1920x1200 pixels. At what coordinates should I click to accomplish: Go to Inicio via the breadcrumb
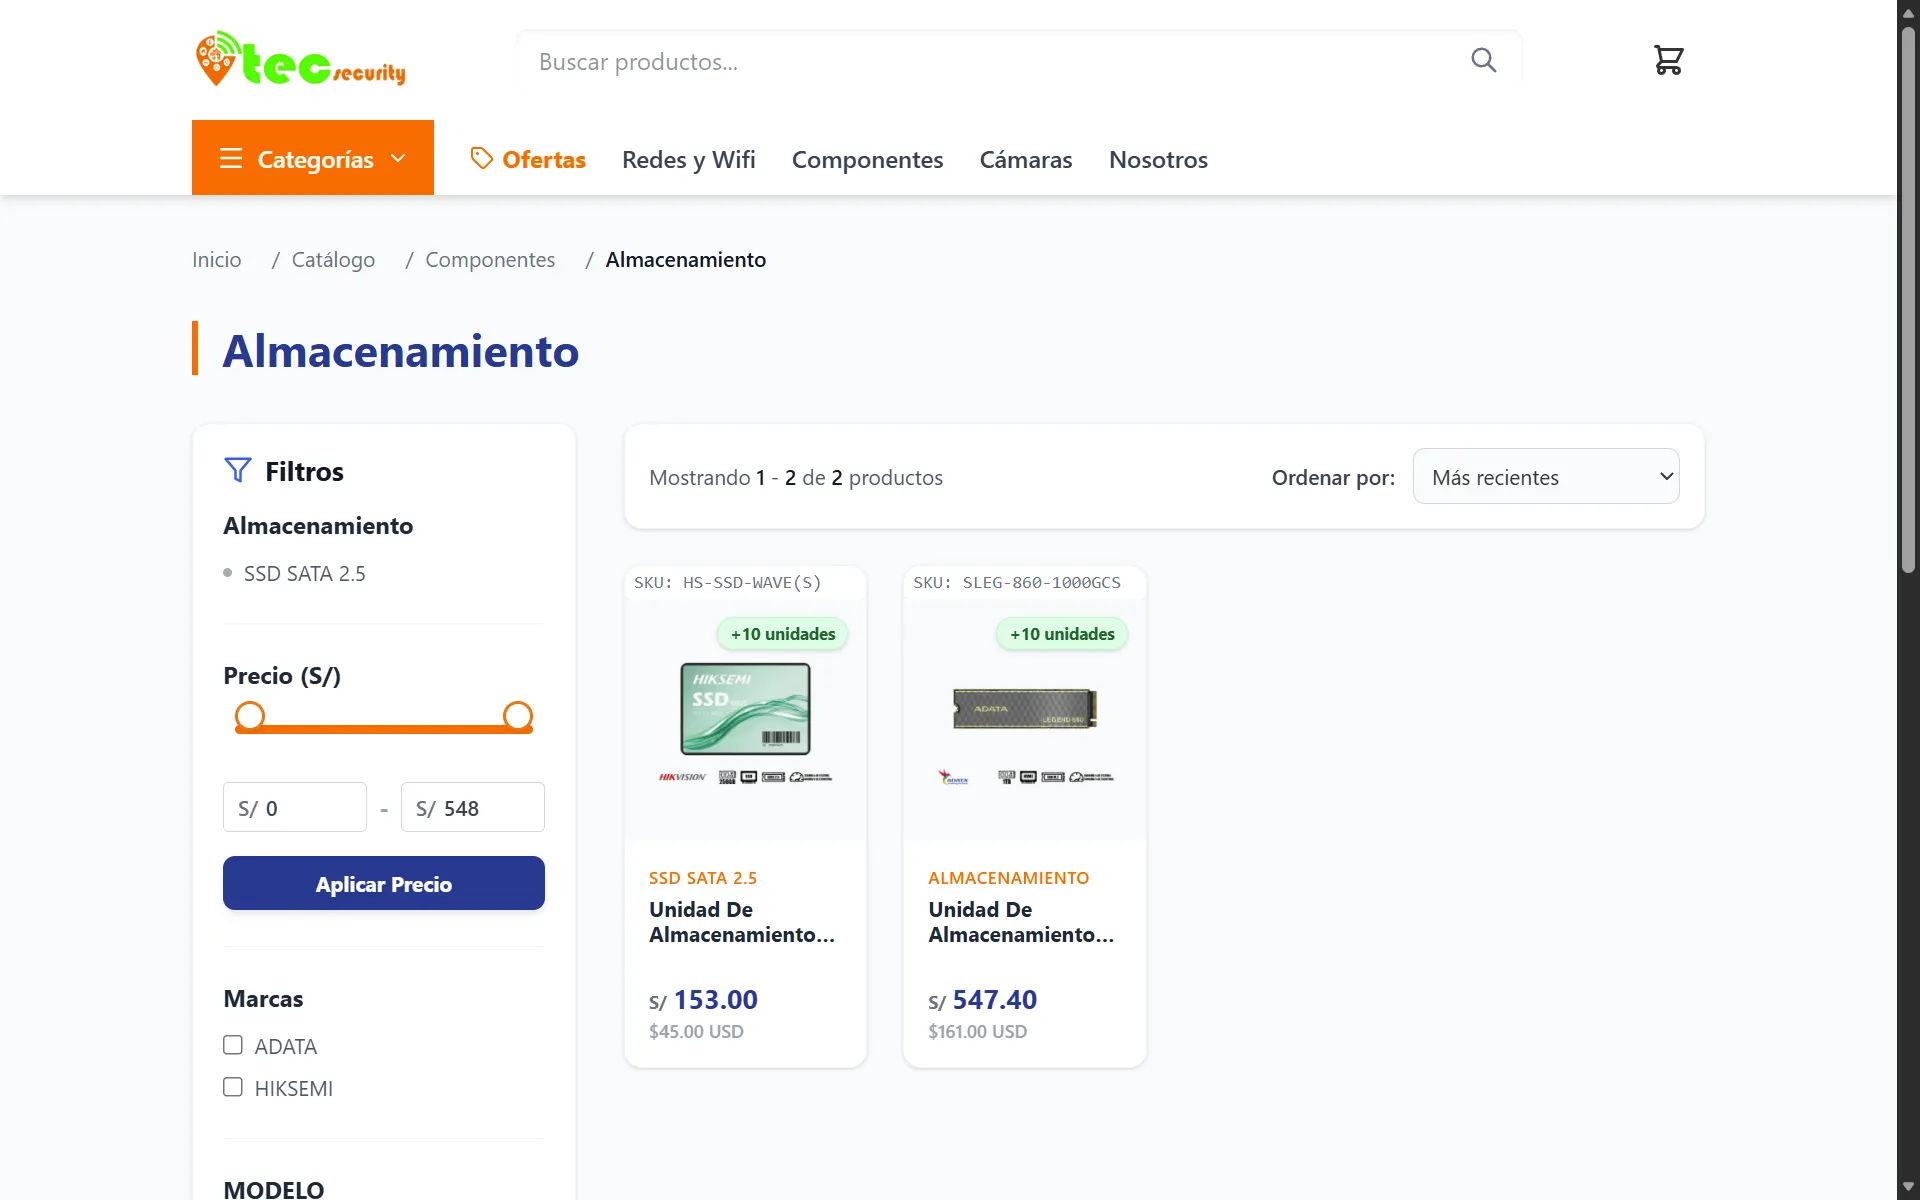click(216, 259)
